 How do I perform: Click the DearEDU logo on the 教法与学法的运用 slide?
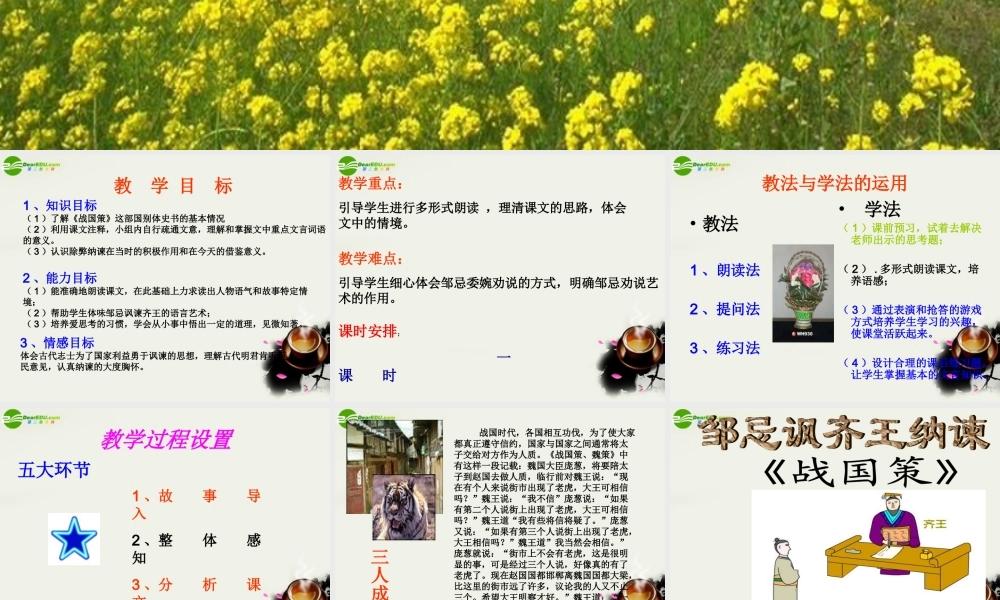(x=702, y=166)
